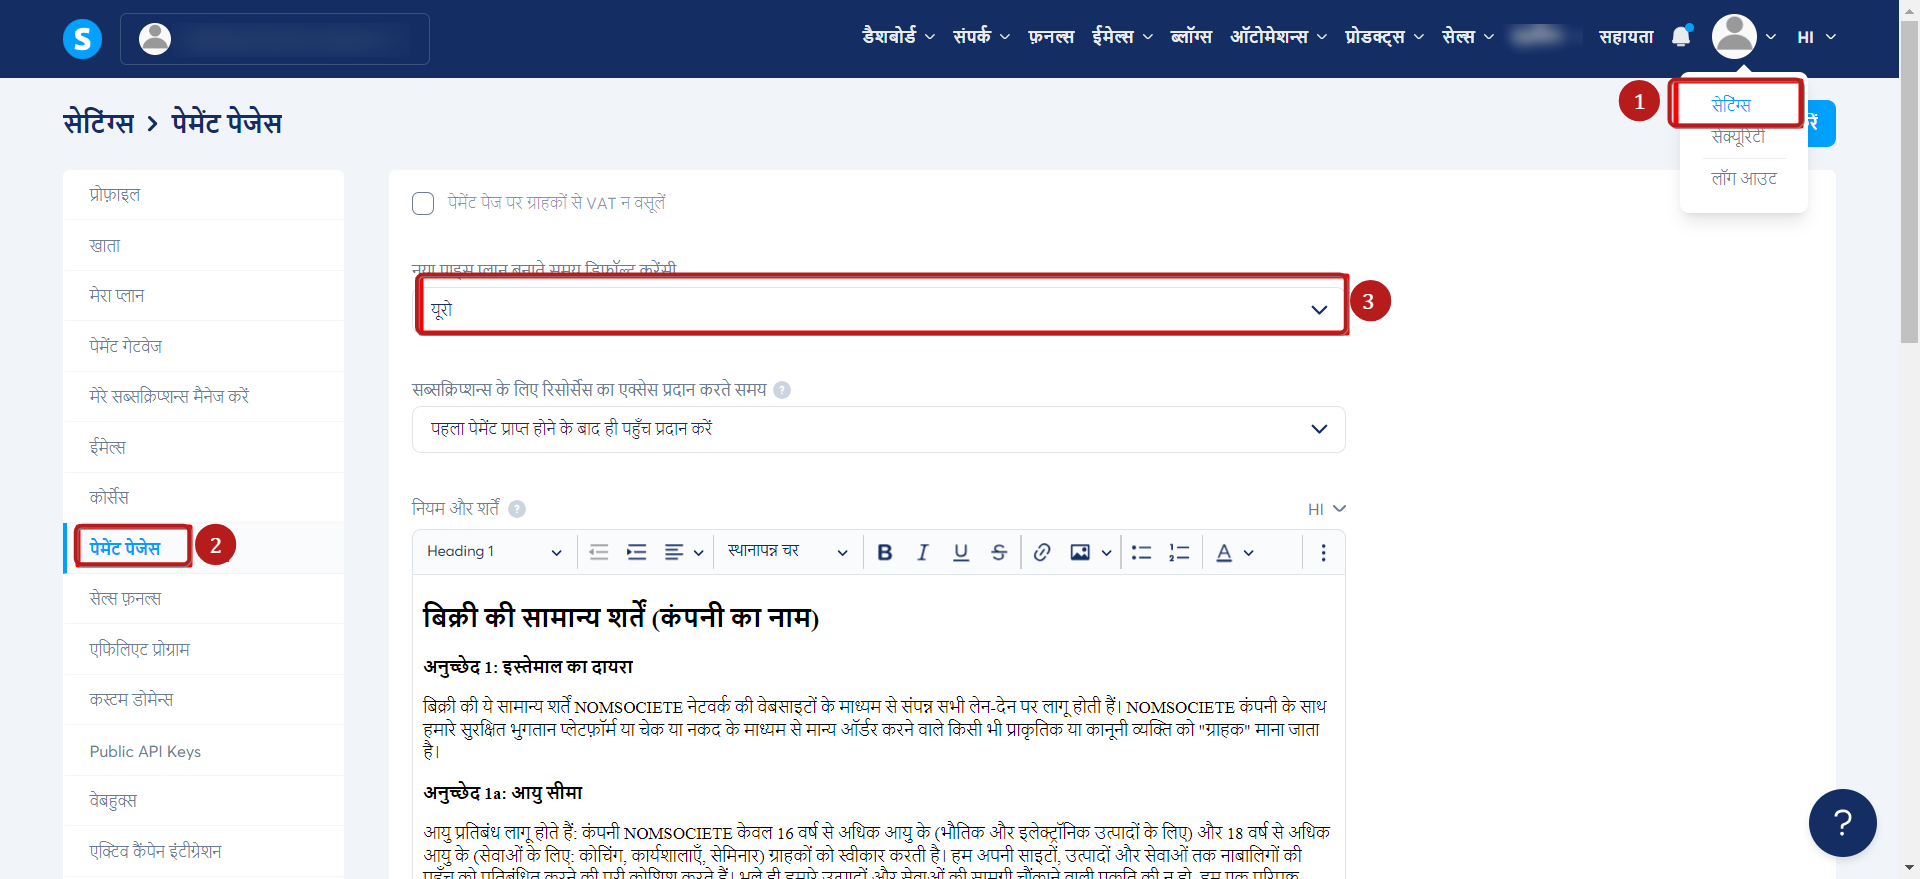The width and height of the screenshot is (1920, 879).
Task: Open the three-dot more options menu
Action: coord(1323,552)
